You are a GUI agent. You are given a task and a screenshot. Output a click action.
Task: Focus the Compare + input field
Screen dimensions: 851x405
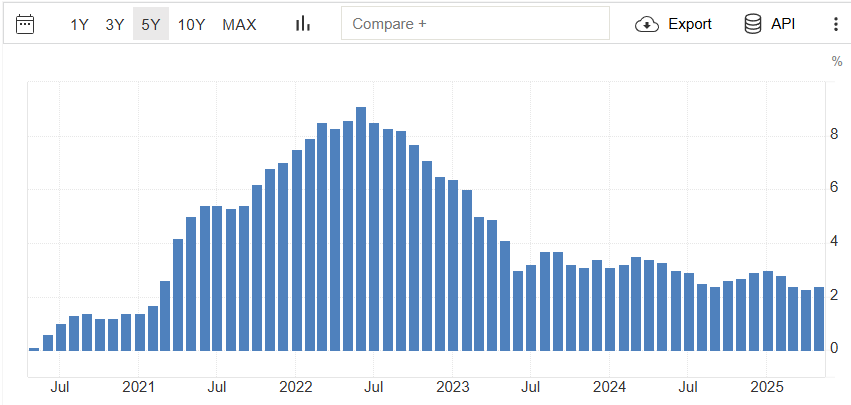click(475, 23)
